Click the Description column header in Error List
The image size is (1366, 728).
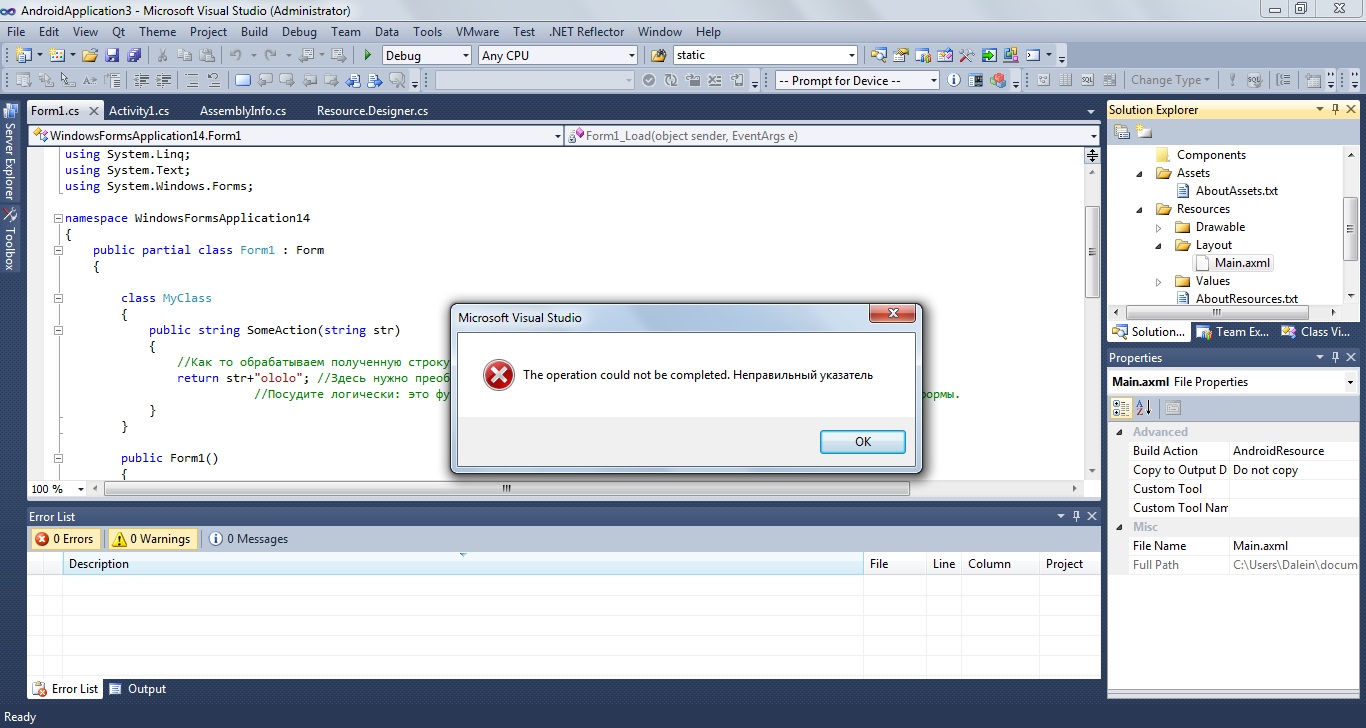[x=463, y=564]
